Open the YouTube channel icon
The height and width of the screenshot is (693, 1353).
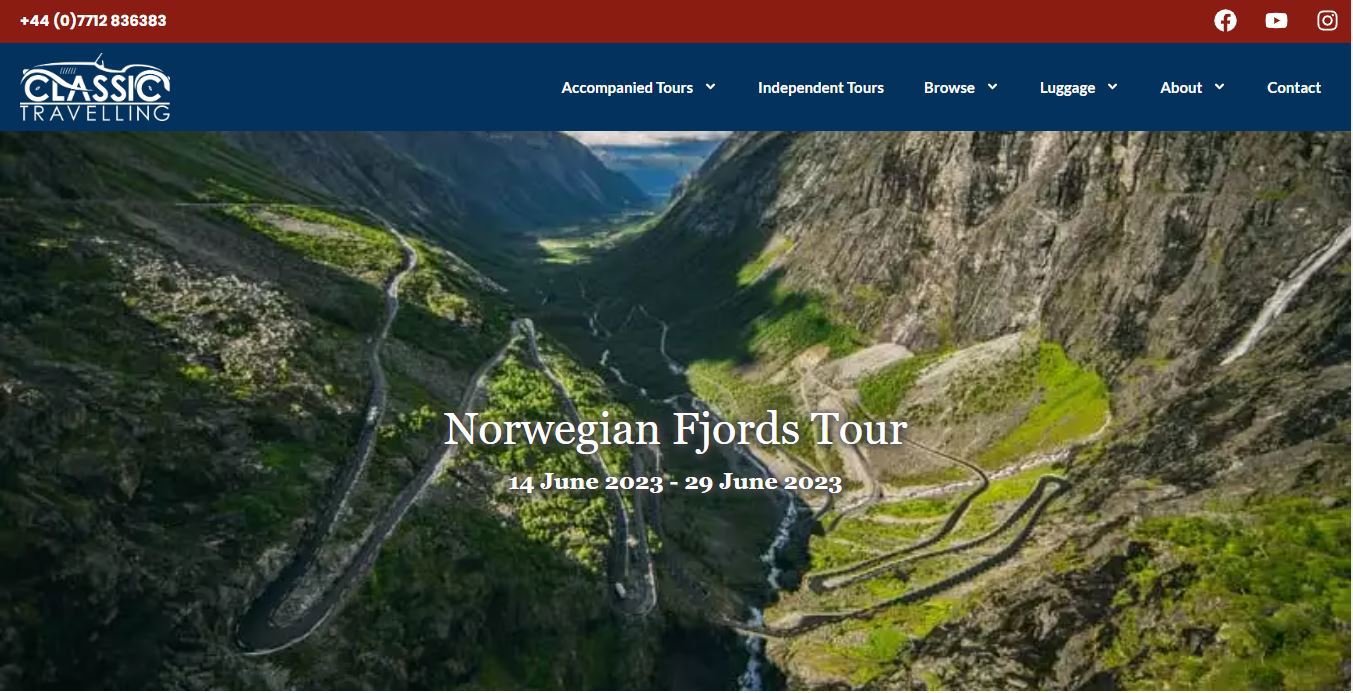(x=1276, y=21)
